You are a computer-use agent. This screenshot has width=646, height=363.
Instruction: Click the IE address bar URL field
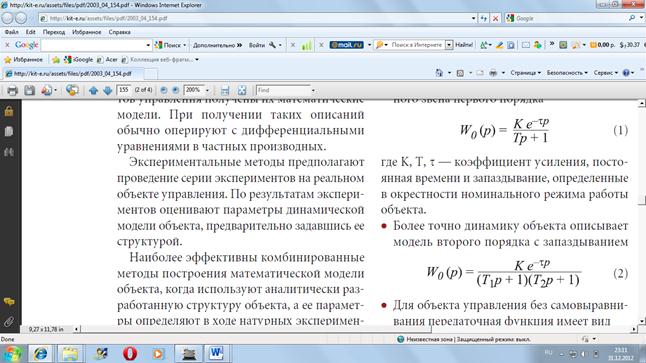coord(255,18)
